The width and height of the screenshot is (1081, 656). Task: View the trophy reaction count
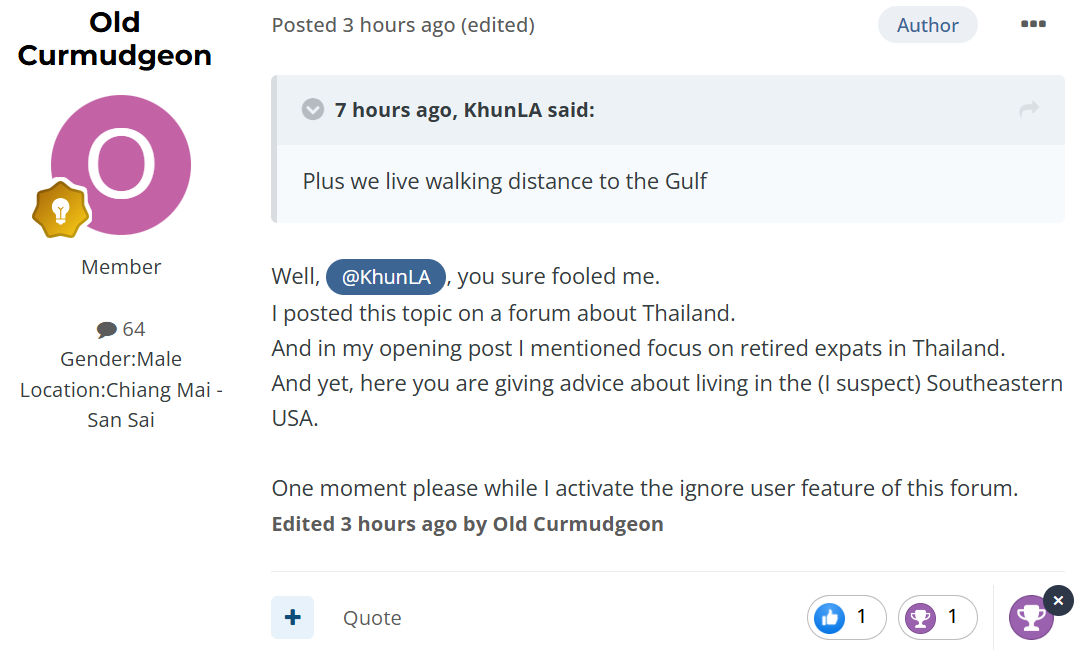coord(938,617)
